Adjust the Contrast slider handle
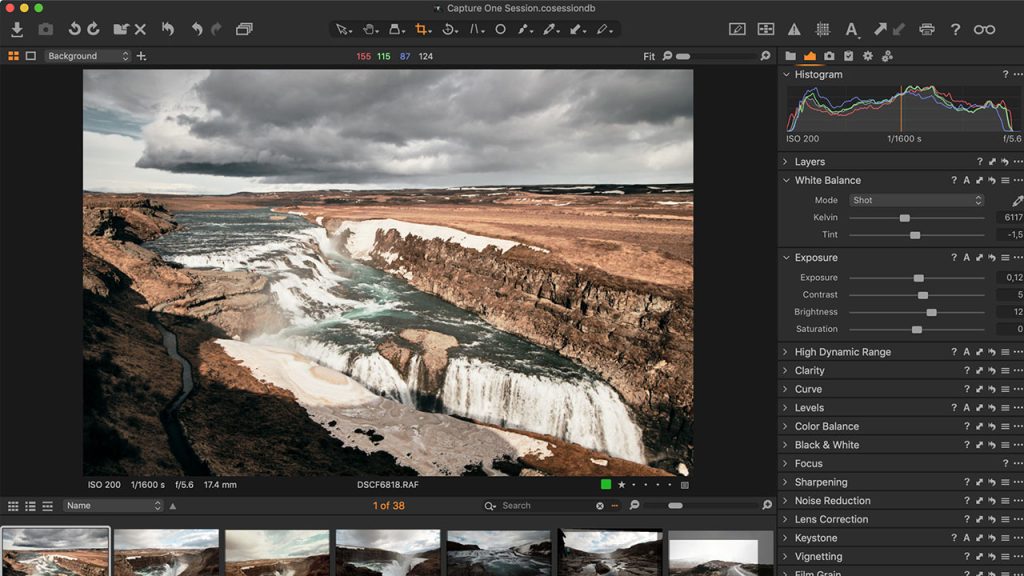 pyautogui.click(x=922, y=295)
